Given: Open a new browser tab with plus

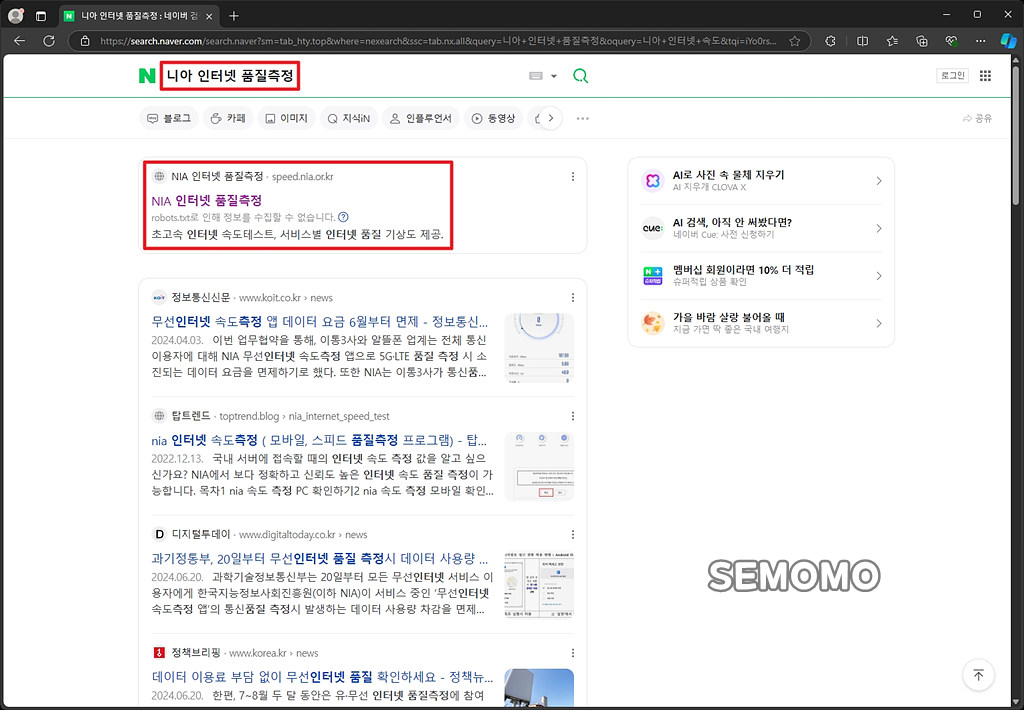Looking at the screenshot, I should [x=234, y=16].
